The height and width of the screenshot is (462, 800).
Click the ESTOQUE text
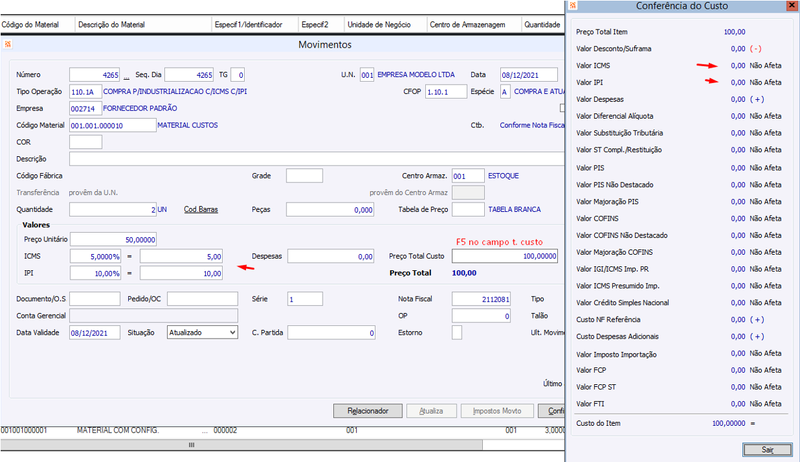click(503, 176)
